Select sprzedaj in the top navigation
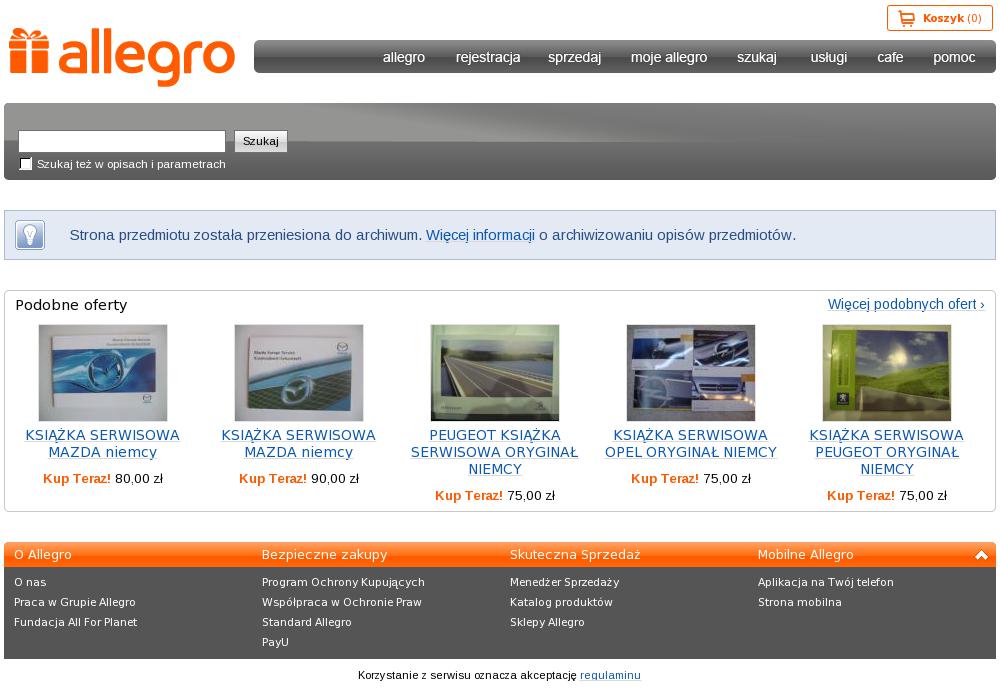The width and height of the screenshot is (1000, 695). point(574,57)
